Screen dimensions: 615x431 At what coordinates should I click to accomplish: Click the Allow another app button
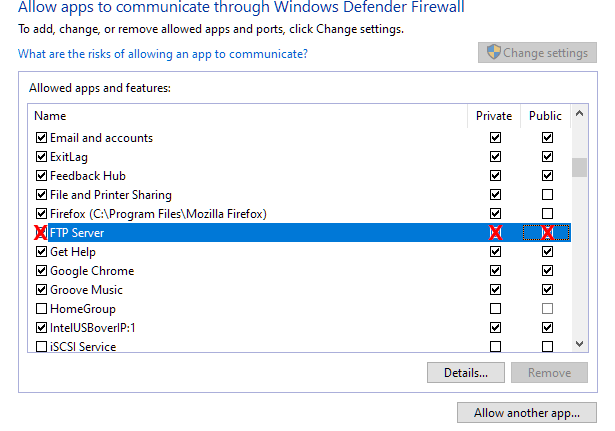click(x=526, y=413)
